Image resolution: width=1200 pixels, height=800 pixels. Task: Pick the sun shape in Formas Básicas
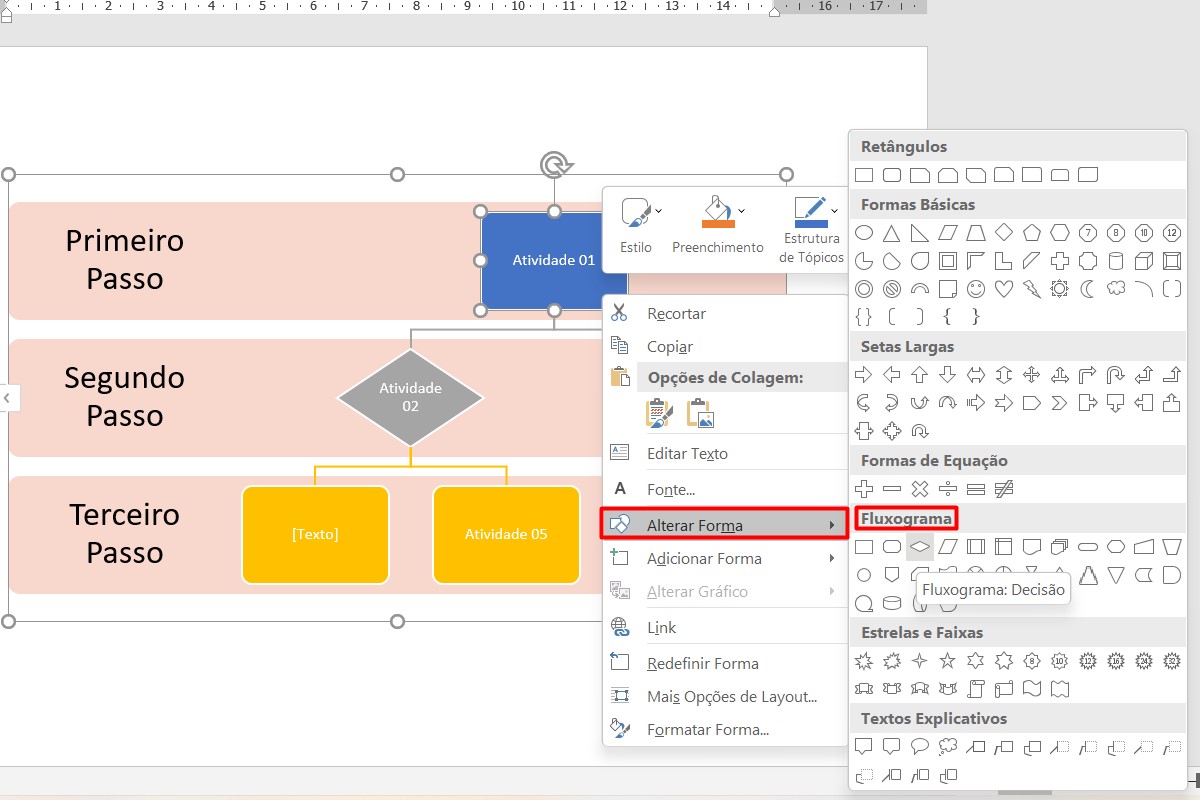tap(1060, 289)
